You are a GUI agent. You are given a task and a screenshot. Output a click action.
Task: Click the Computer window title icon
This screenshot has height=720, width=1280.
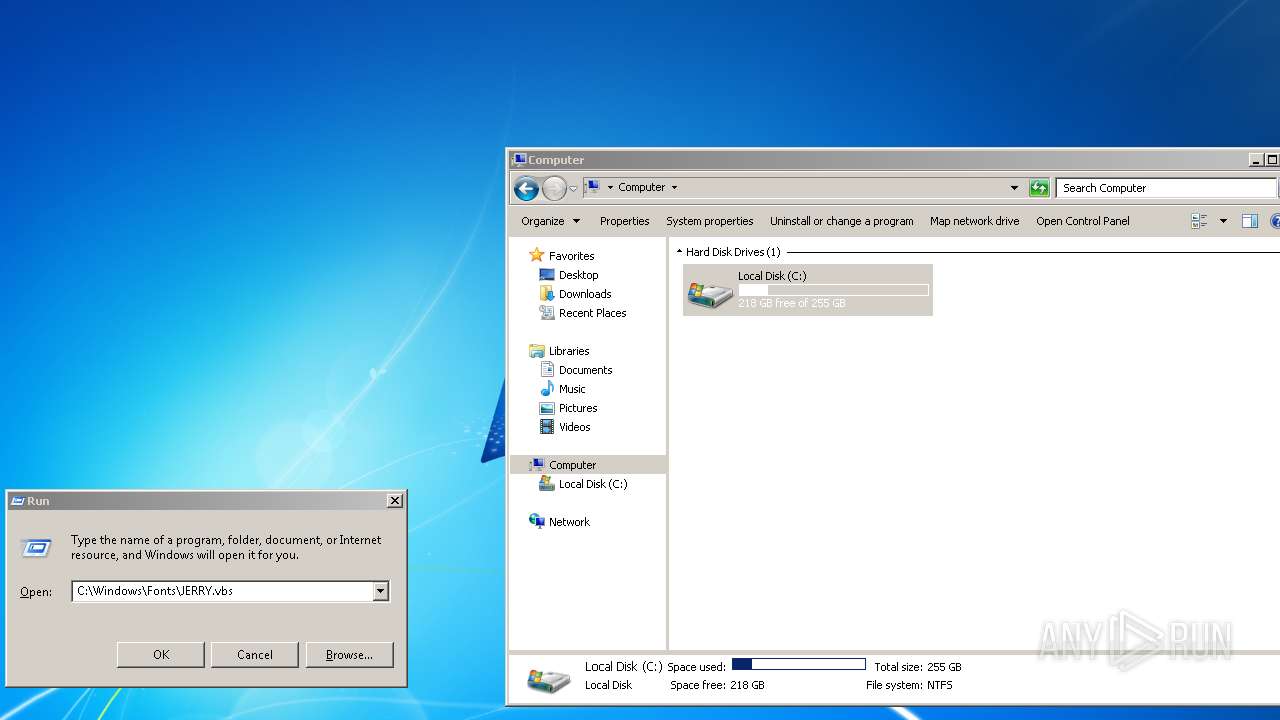tap(519, 160)
